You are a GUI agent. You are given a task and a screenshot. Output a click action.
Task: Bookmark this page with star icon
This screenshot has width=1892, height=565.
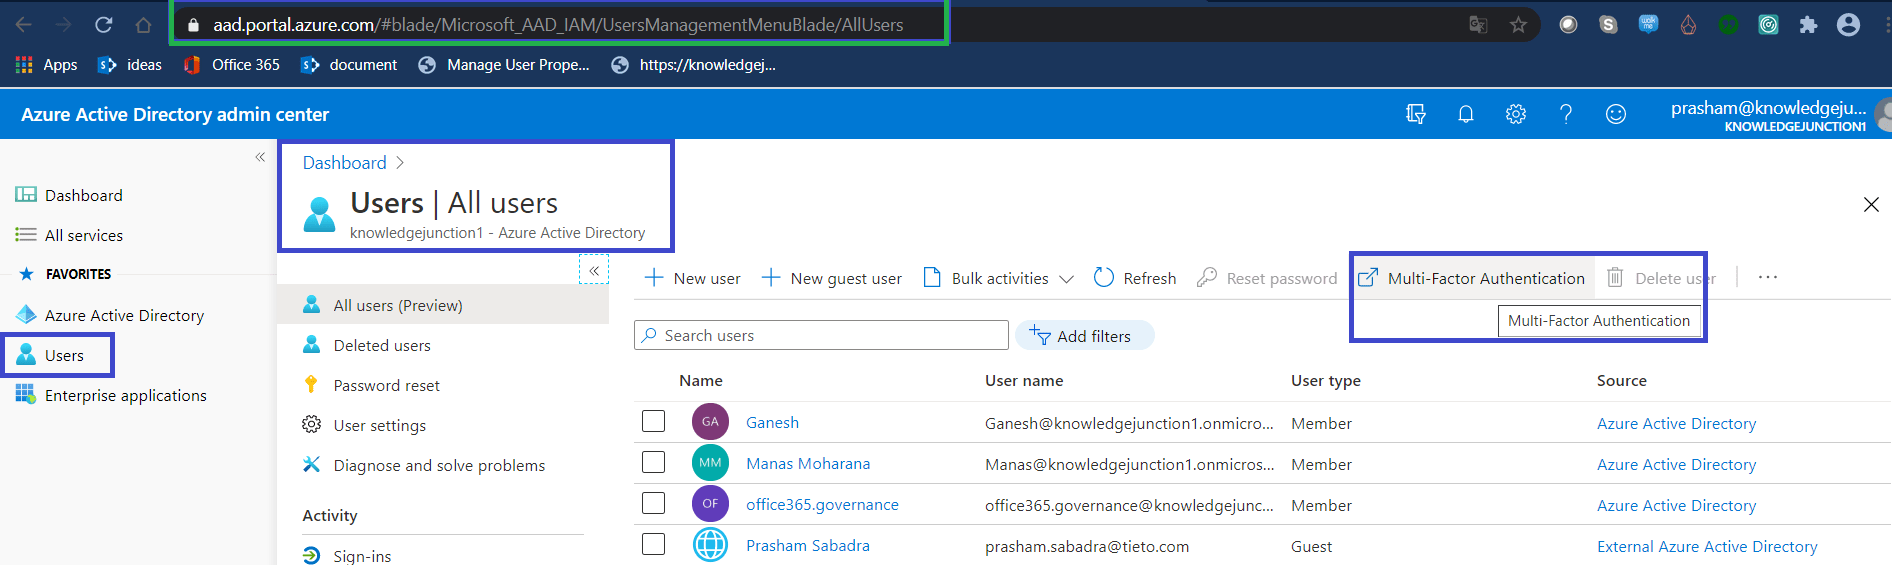click(1518, 25)
